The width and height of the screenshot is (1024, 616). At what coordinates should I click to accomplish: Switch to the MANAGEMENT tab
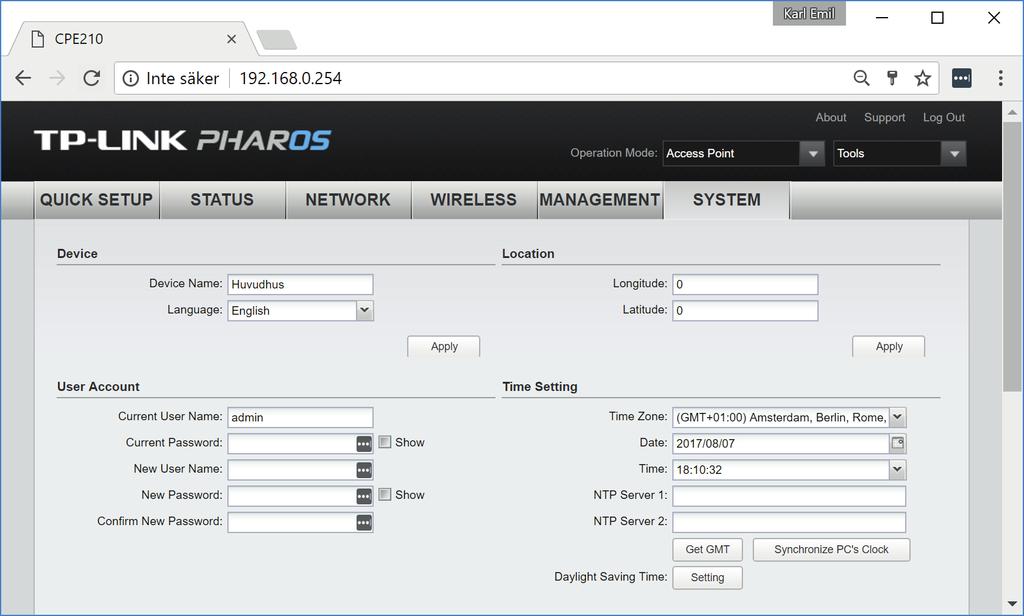(x=600, y=200)
